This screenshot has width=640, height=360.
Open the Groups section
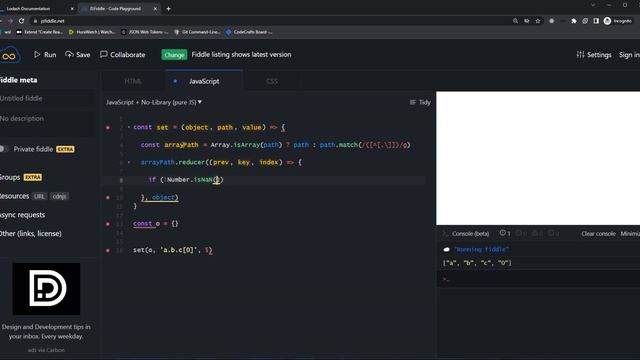(x=10, y=177)
